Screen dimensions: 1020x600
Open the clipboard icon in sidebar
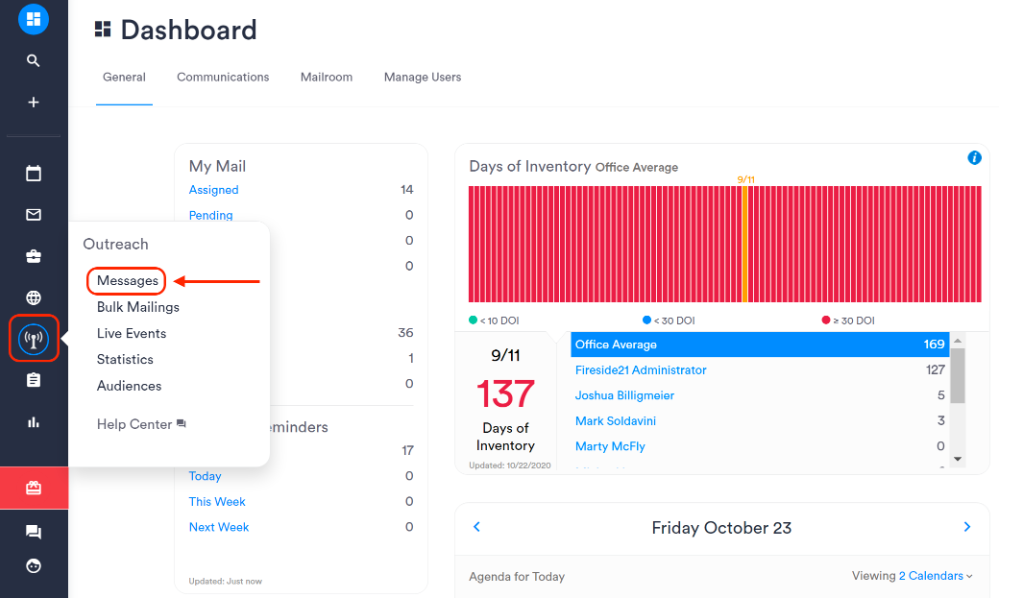pos(33,381)
